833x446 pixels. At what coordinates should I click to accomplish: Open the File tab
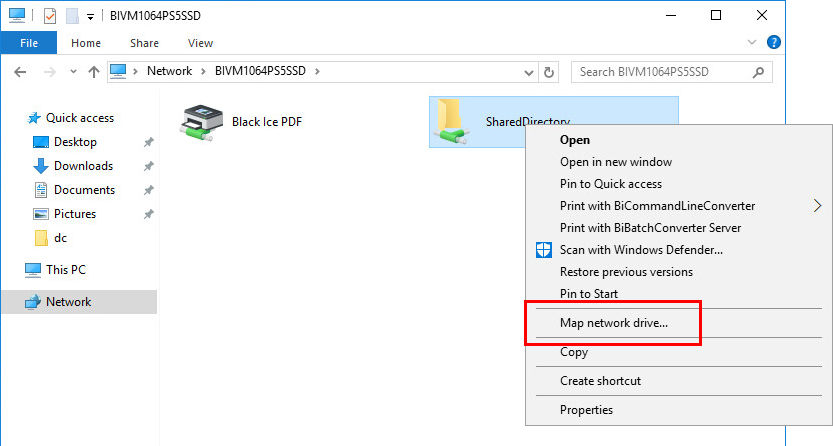pyautogui.click(x=29, y=43)
